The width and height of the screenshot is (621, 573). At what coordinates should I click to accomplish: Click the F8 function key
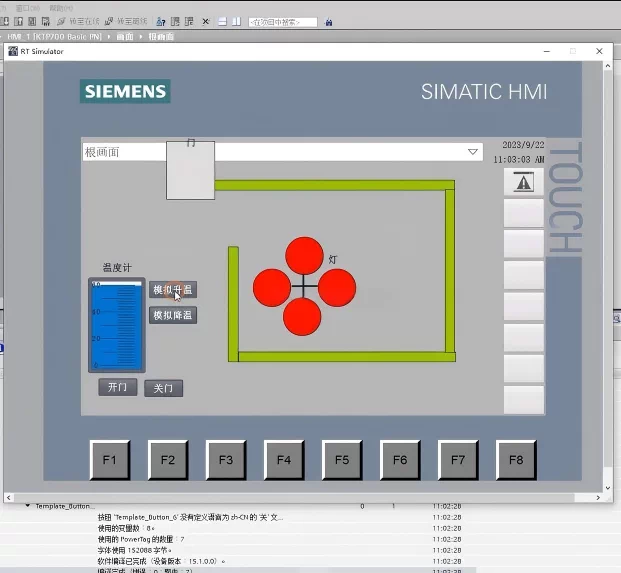click(516, 460)
